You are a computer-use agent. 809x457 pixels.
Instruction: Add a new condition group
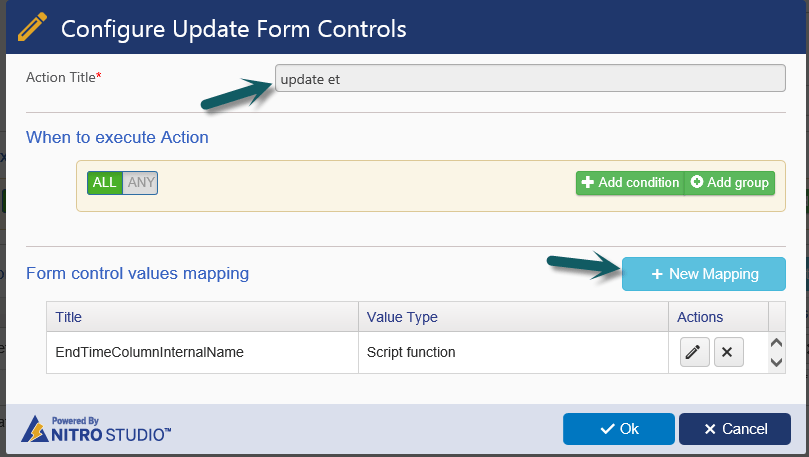730,183
